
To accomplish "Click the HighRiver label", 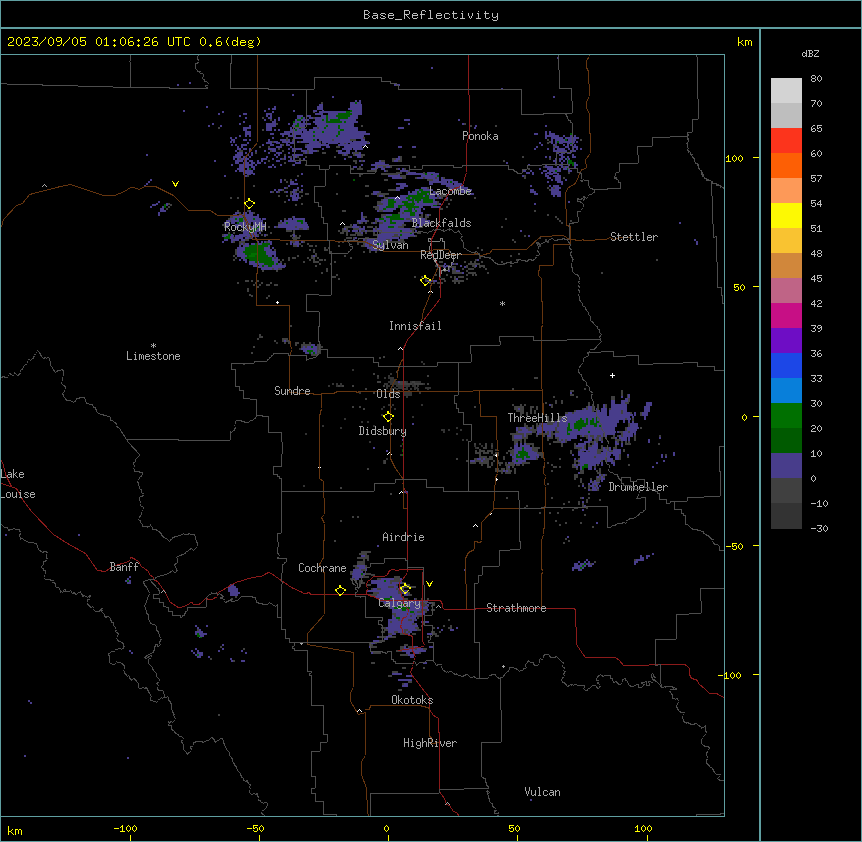I will (430, 743).
